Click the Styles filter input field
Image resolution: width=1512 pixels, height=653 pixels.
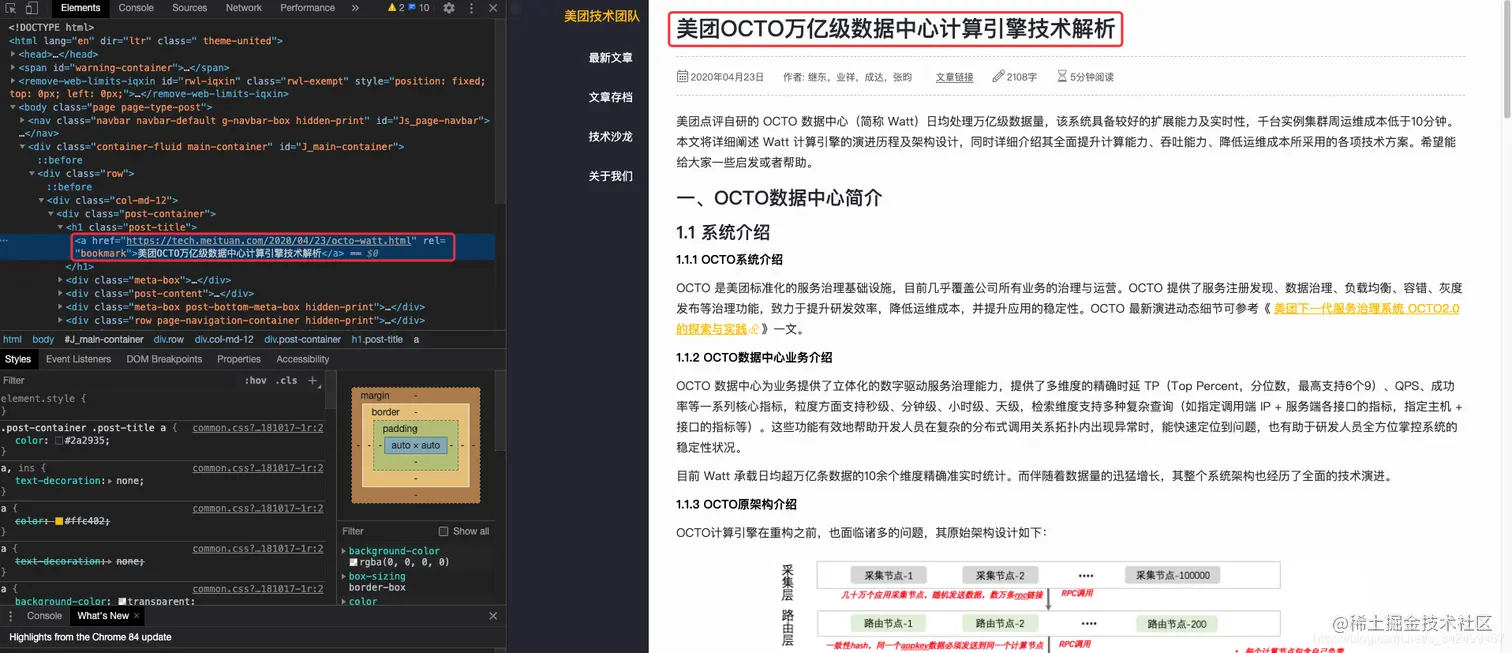pyautogui.click(x=100, y=380)
